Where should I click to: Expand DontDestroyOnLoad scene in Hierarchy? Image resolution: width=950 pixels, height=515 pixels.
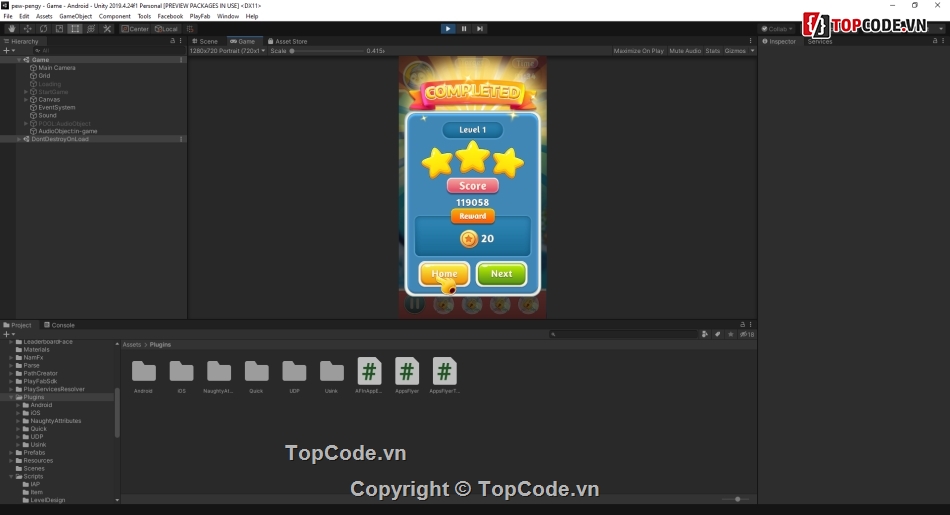19,139
